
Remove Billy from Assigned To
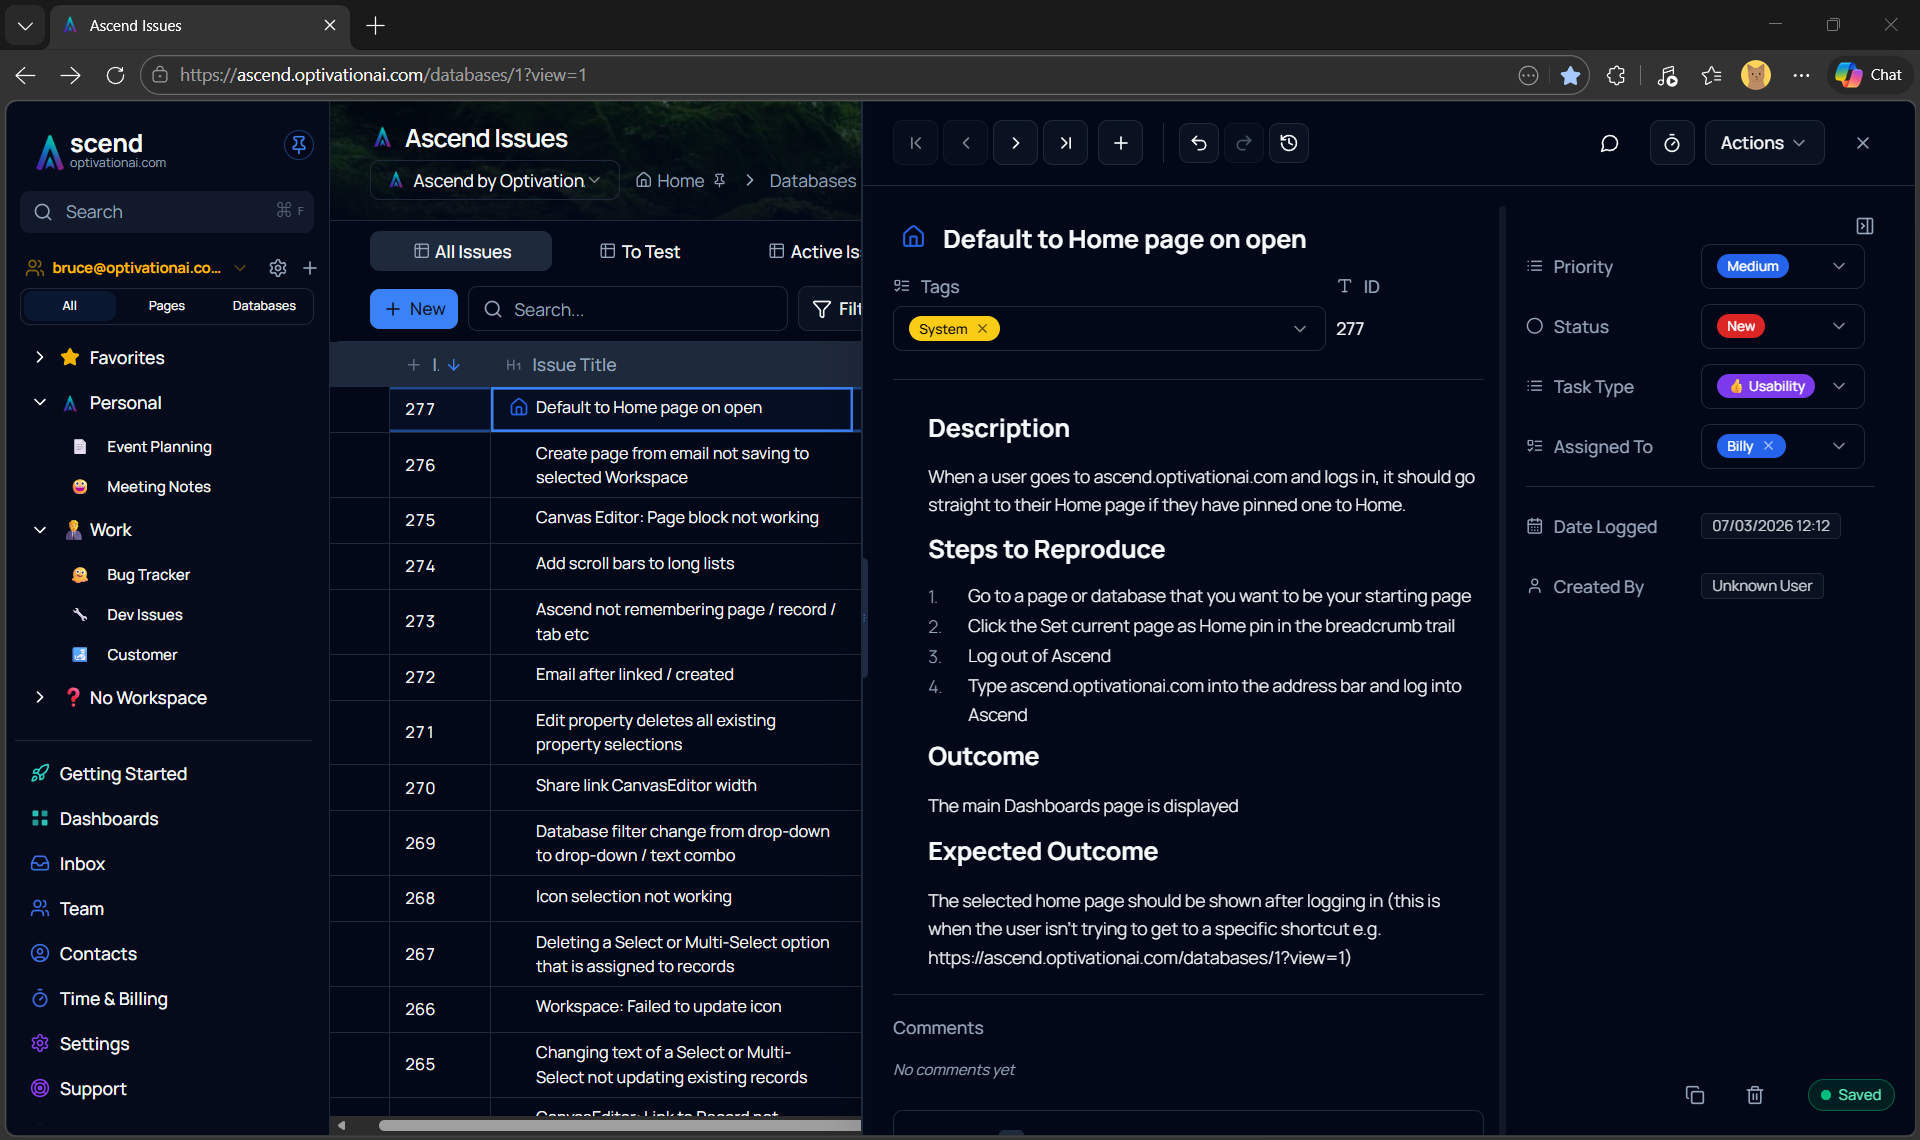[1768, 446]
